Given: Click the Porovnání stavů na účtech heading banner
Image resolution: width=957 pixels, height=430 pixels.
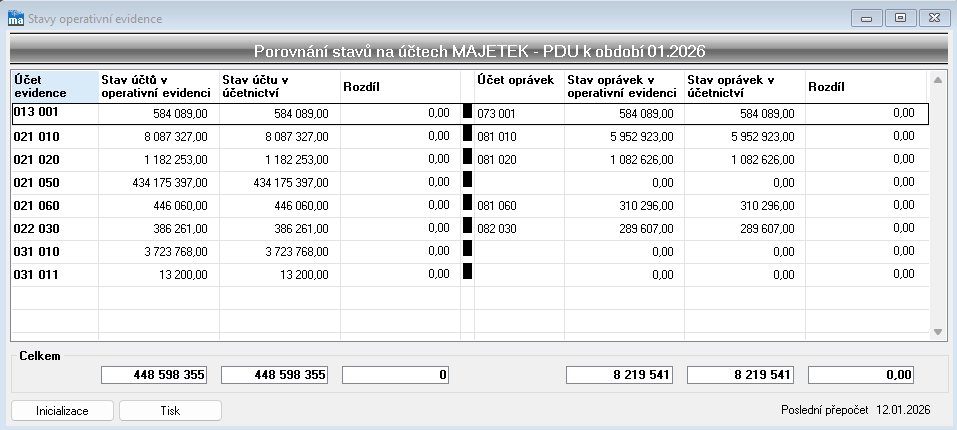Looking at the screenshot, I should pos(479,51).
